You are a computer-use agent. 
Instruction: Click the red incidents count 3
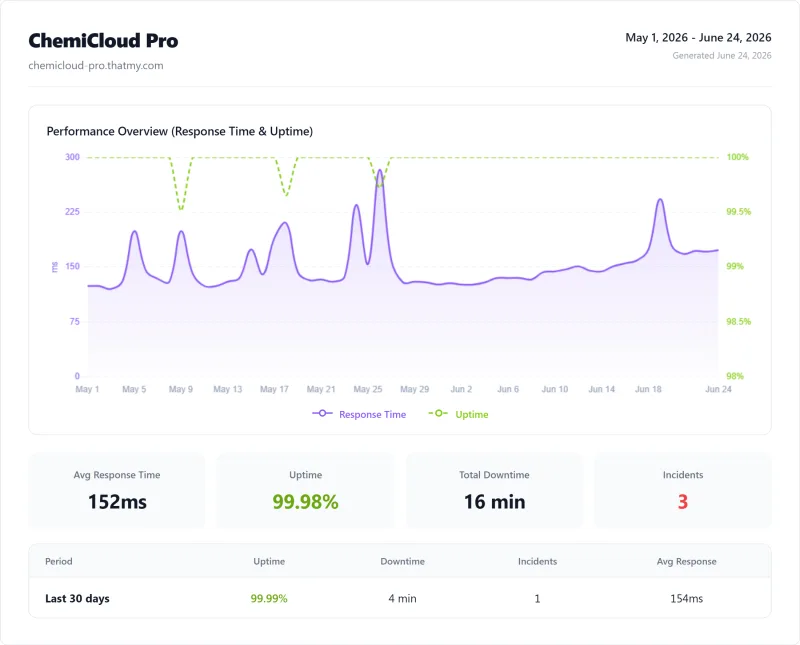pos(683,502)
